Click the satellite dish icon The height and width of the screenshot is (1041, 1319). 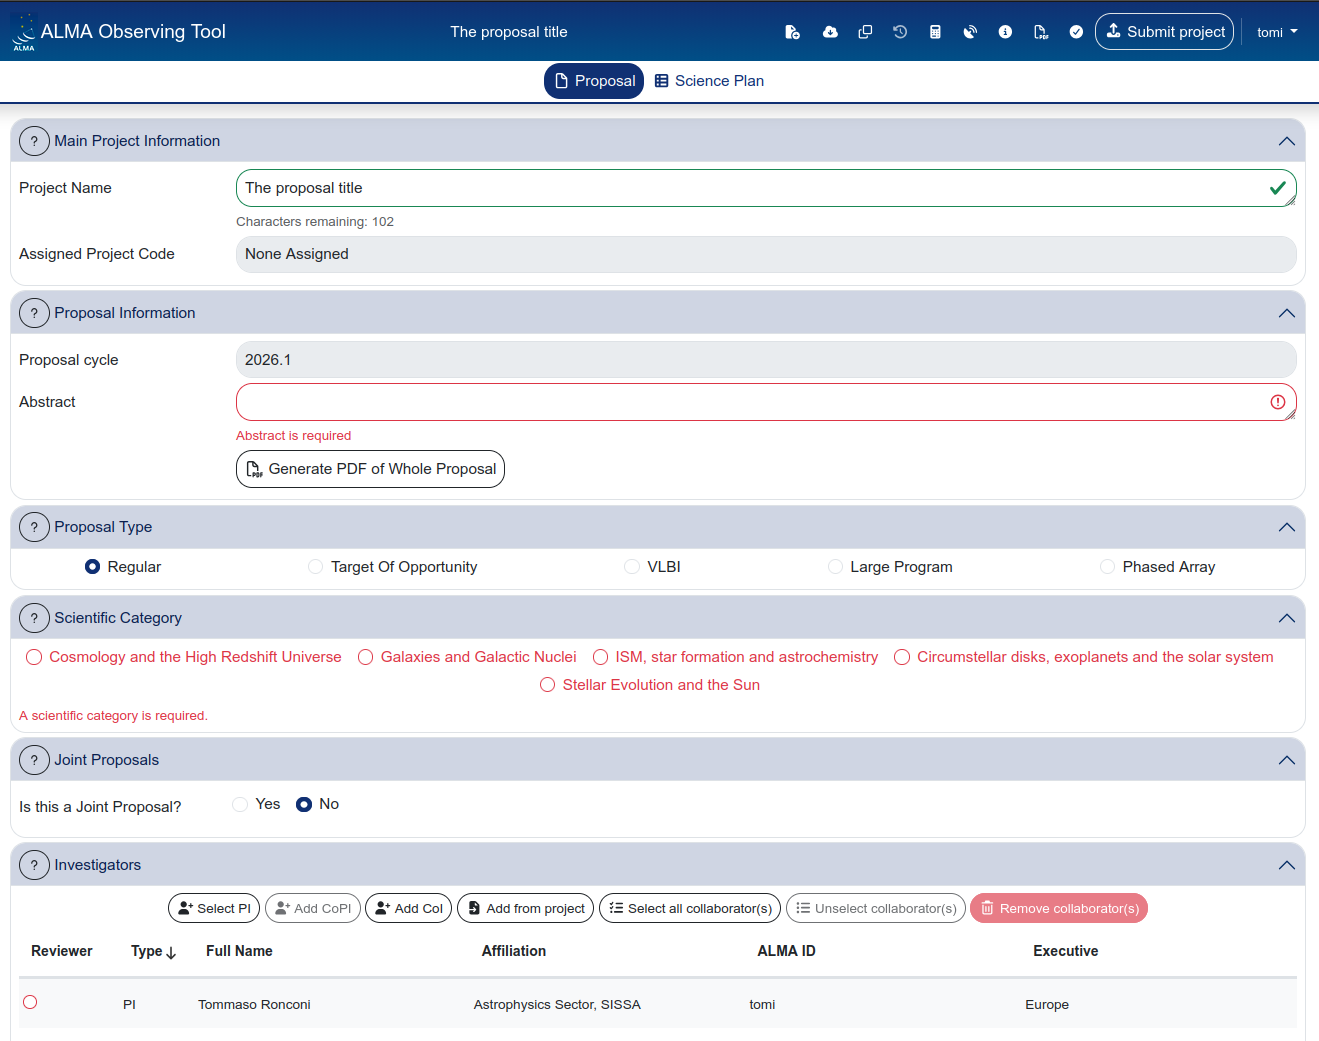[x=970, y=32]
